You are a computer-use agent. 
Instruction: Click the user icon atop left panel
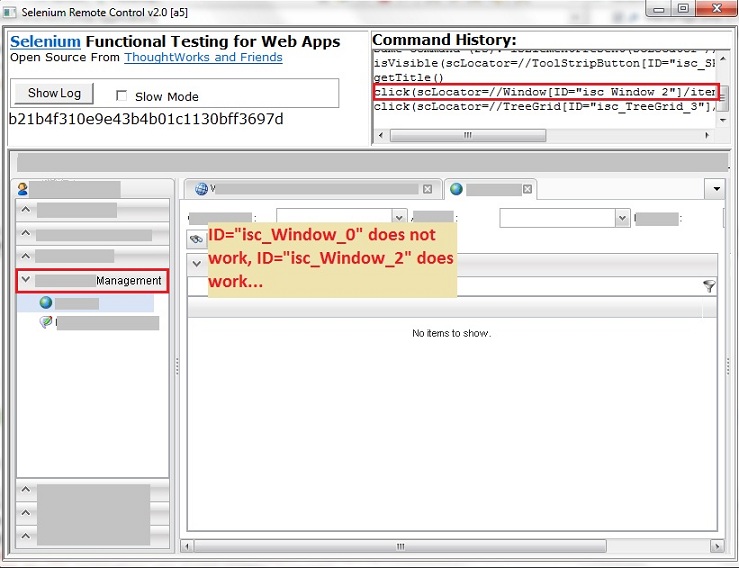(x=24, y=189)
